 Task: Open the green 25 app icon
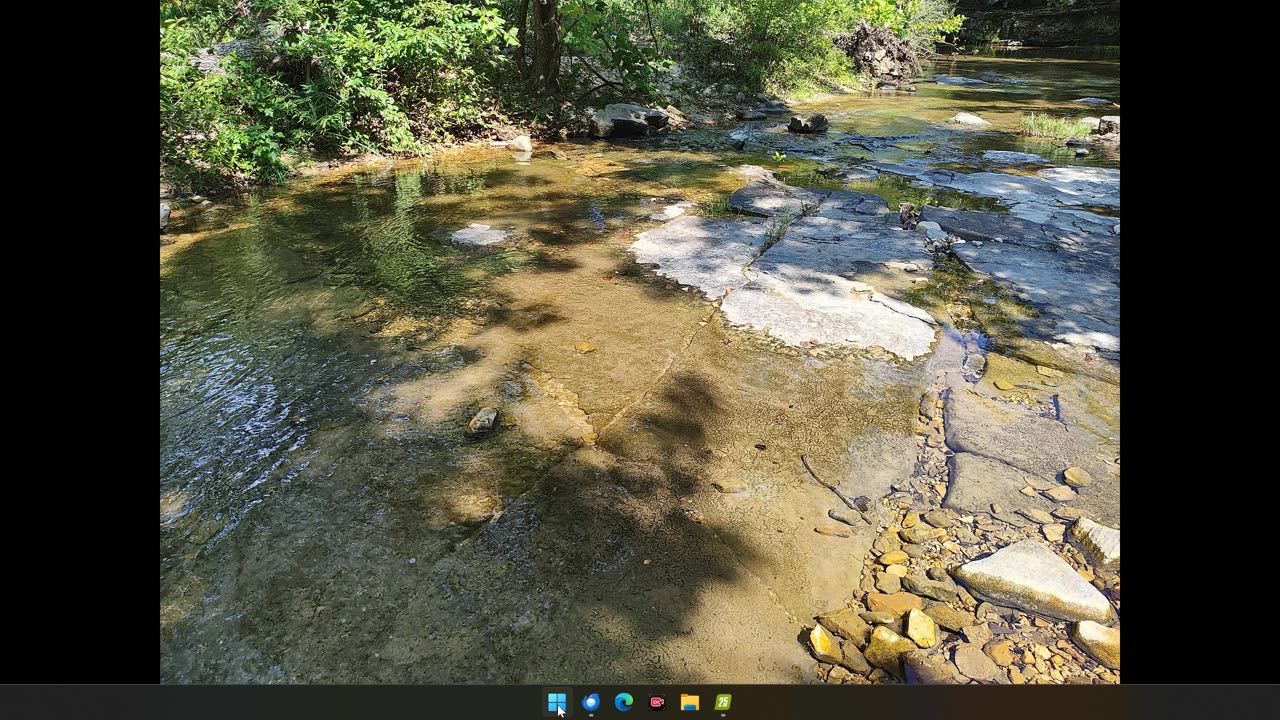(x=722, y=702)
